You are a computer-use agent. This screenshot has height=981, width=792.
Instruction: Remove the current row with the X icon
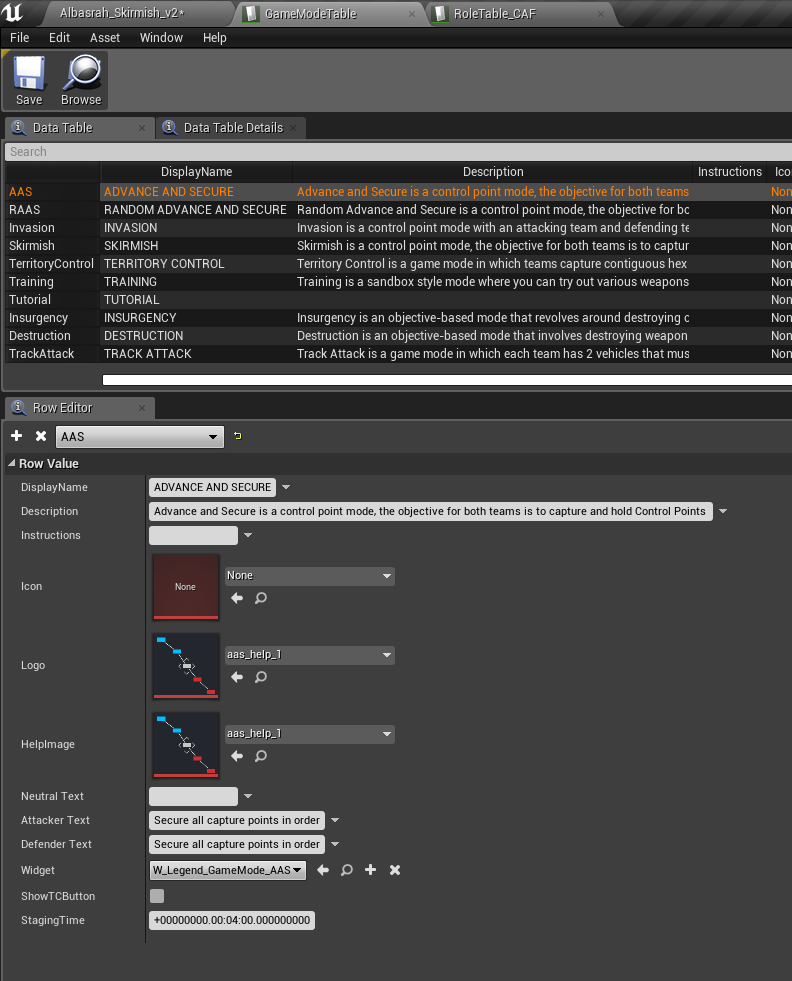[41, 436]
